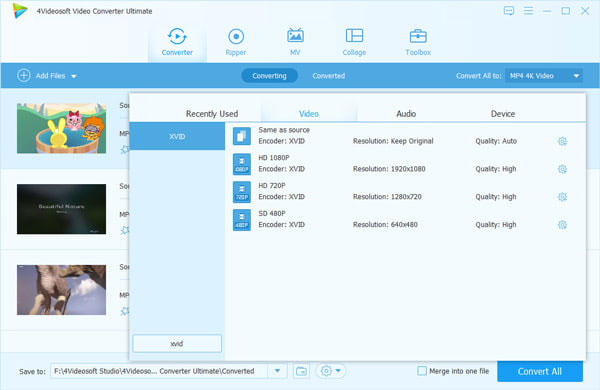
Task: Switch to the MV module
Action: [x=295, y=42]
